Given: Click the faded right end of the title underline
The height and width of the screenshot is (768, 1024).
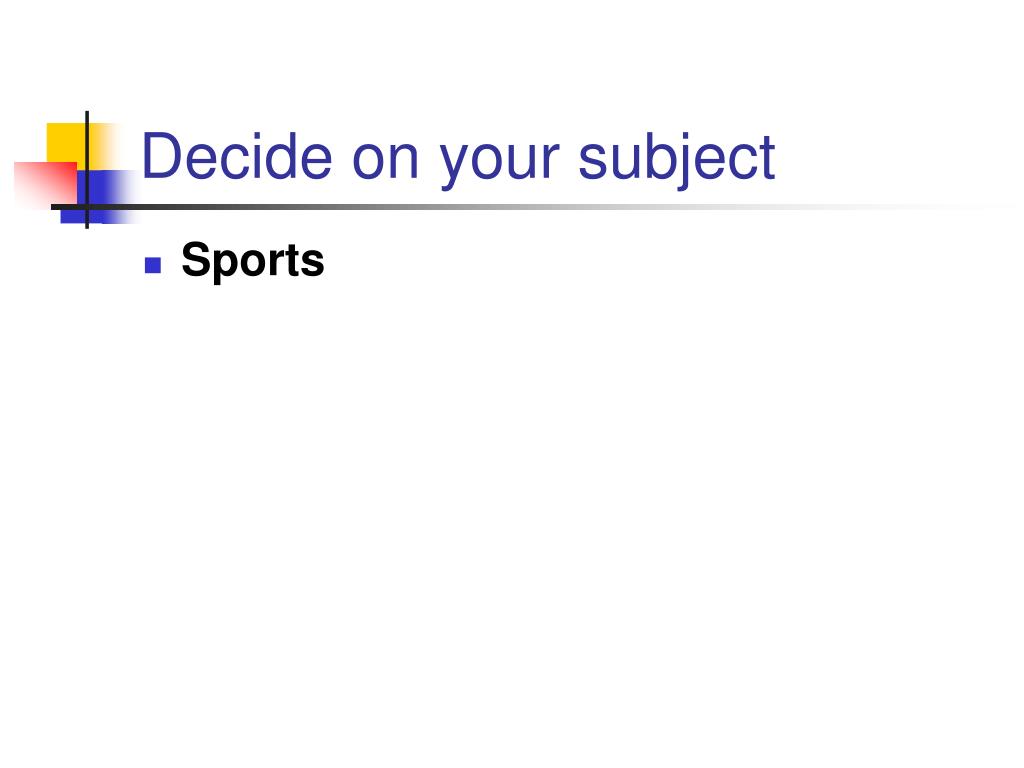Looking at the screenshot, I should point(947,207).
